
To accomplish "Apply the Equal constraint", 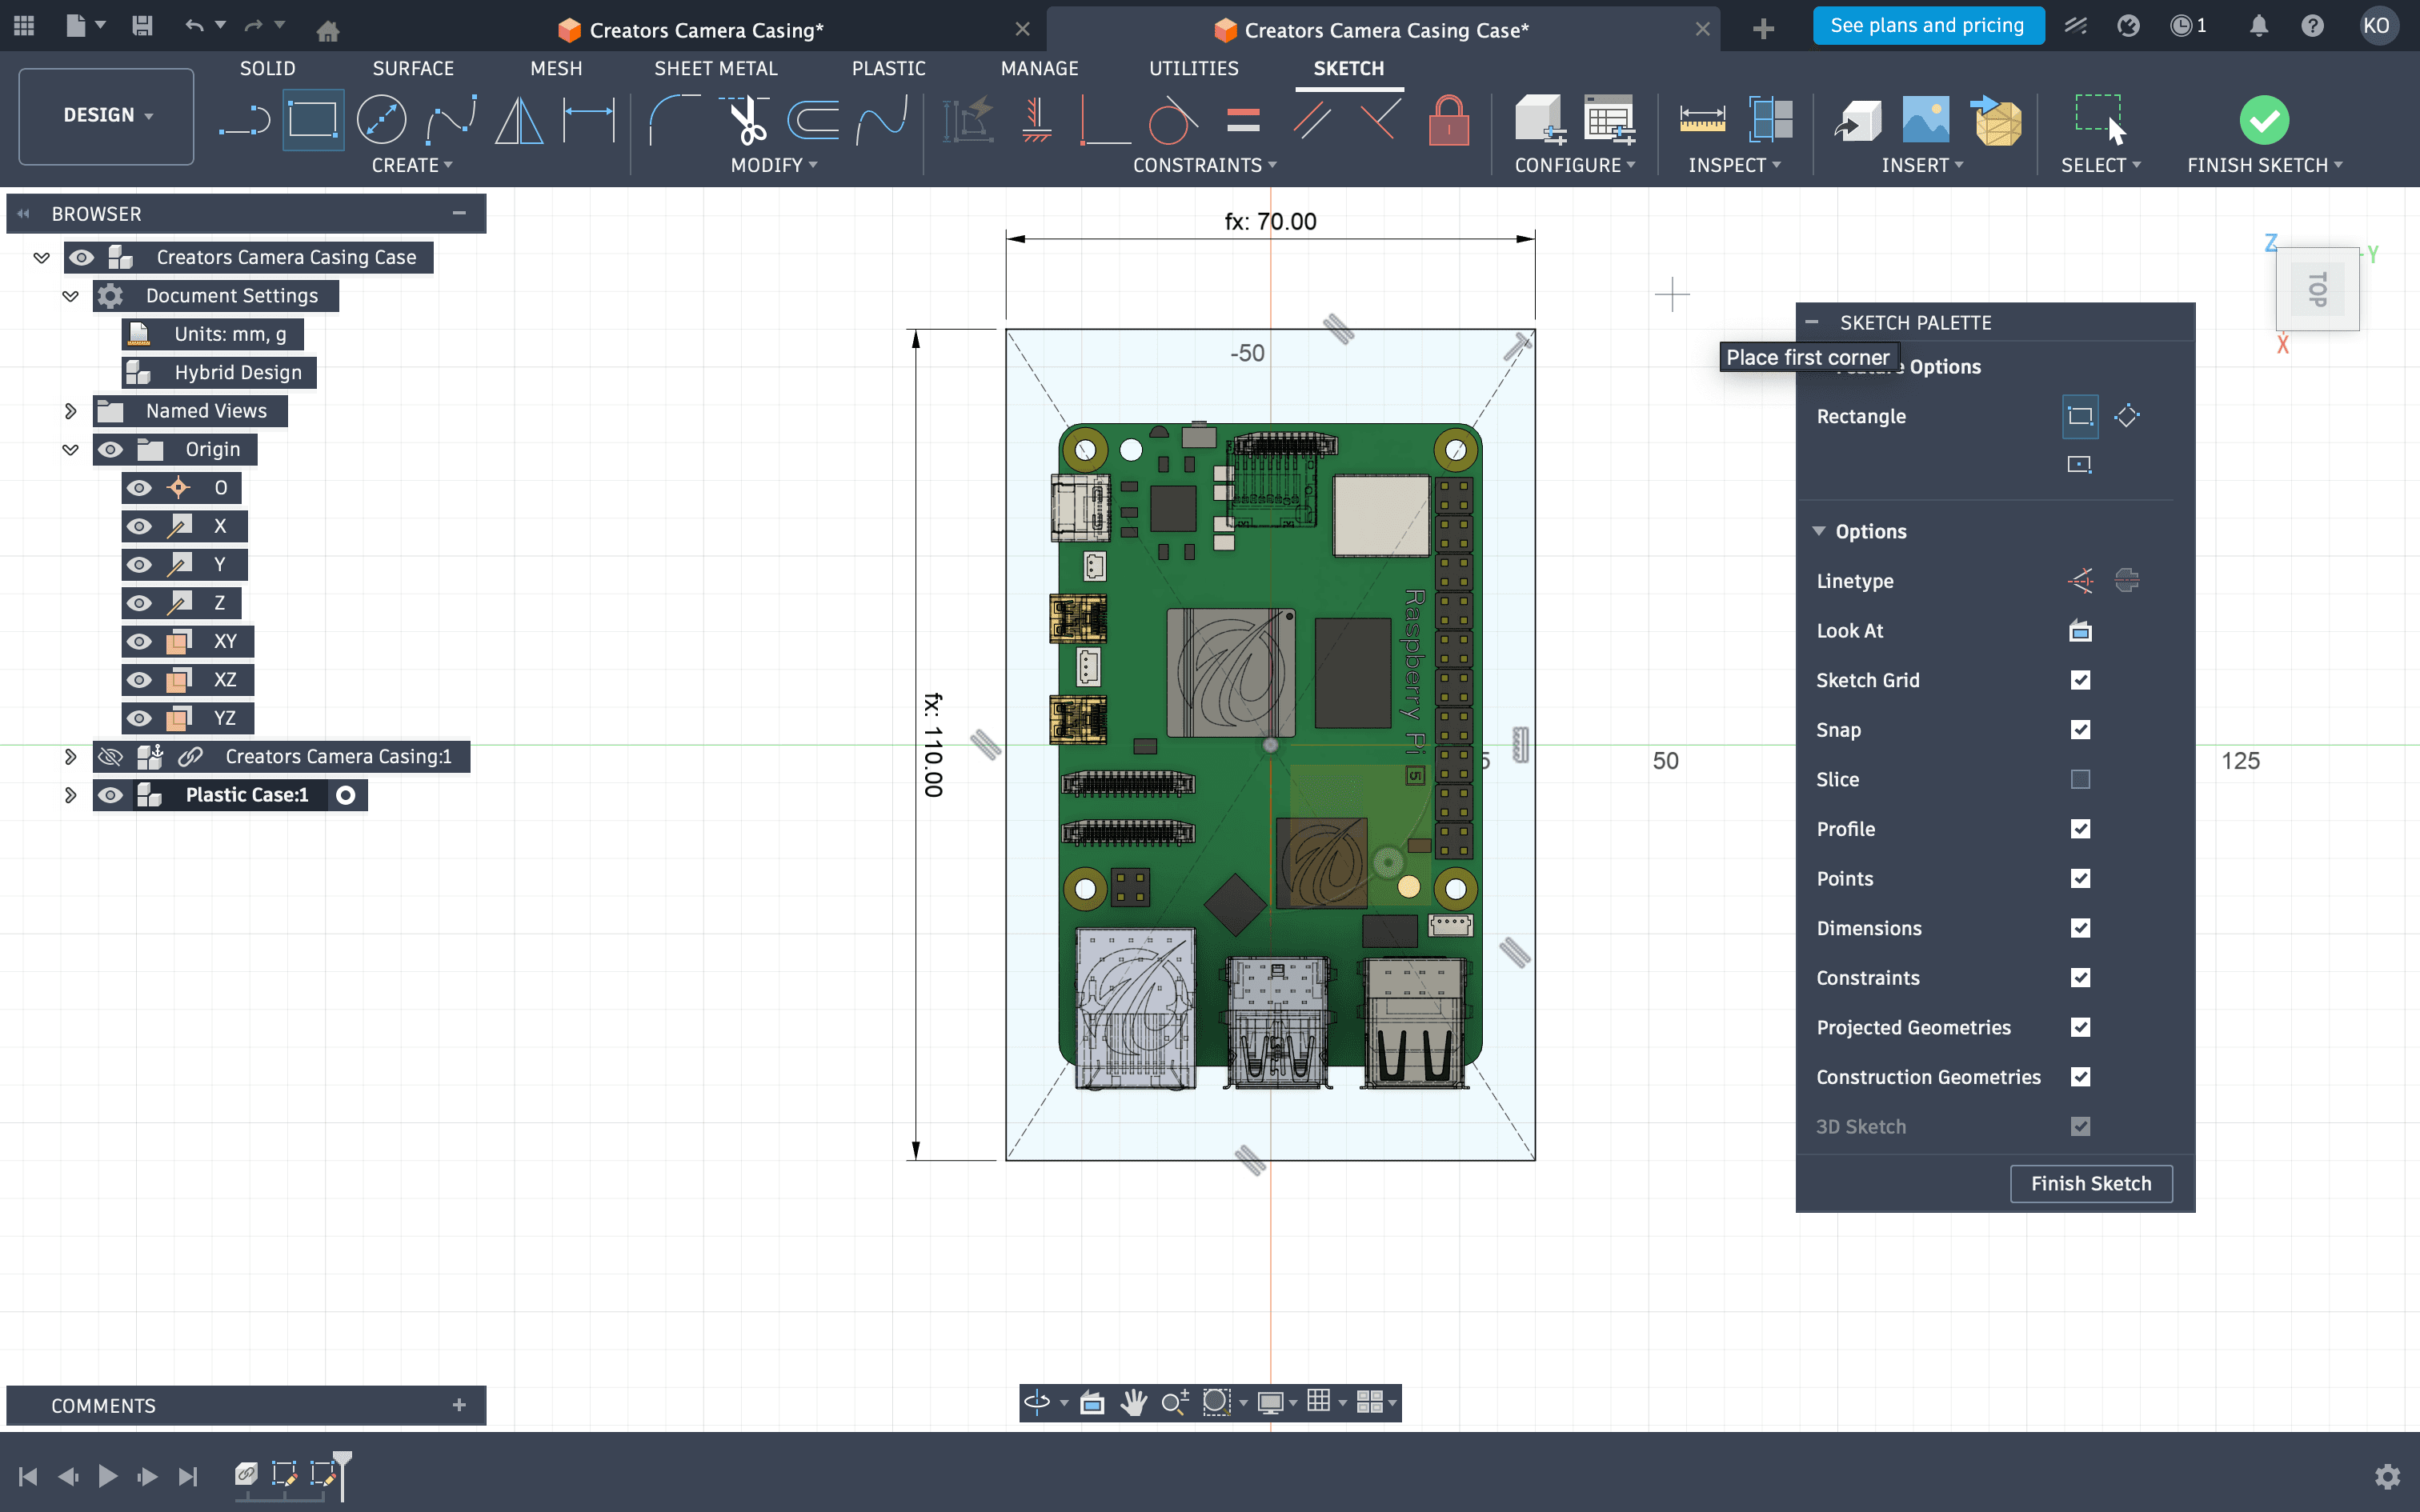I will coord(1243,121).
